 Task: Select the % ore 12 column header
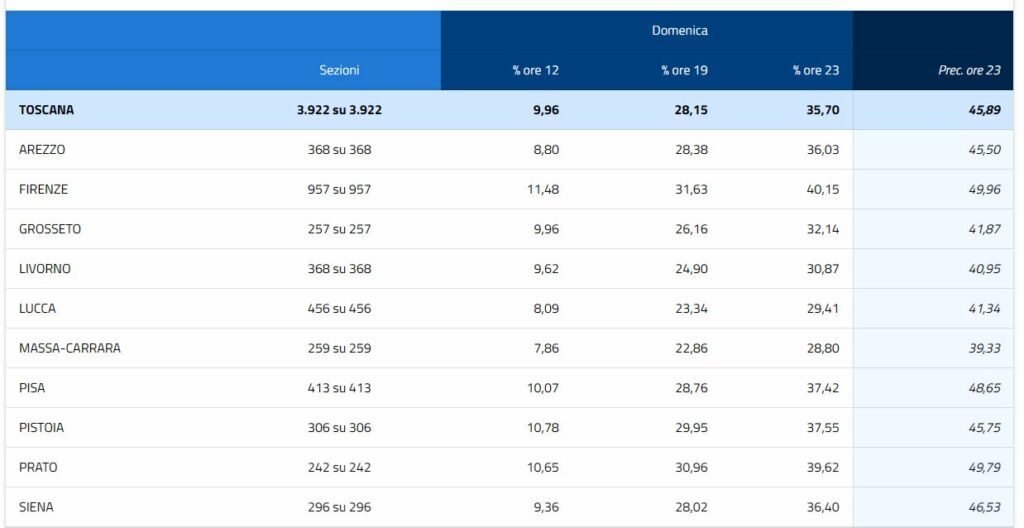536,70
